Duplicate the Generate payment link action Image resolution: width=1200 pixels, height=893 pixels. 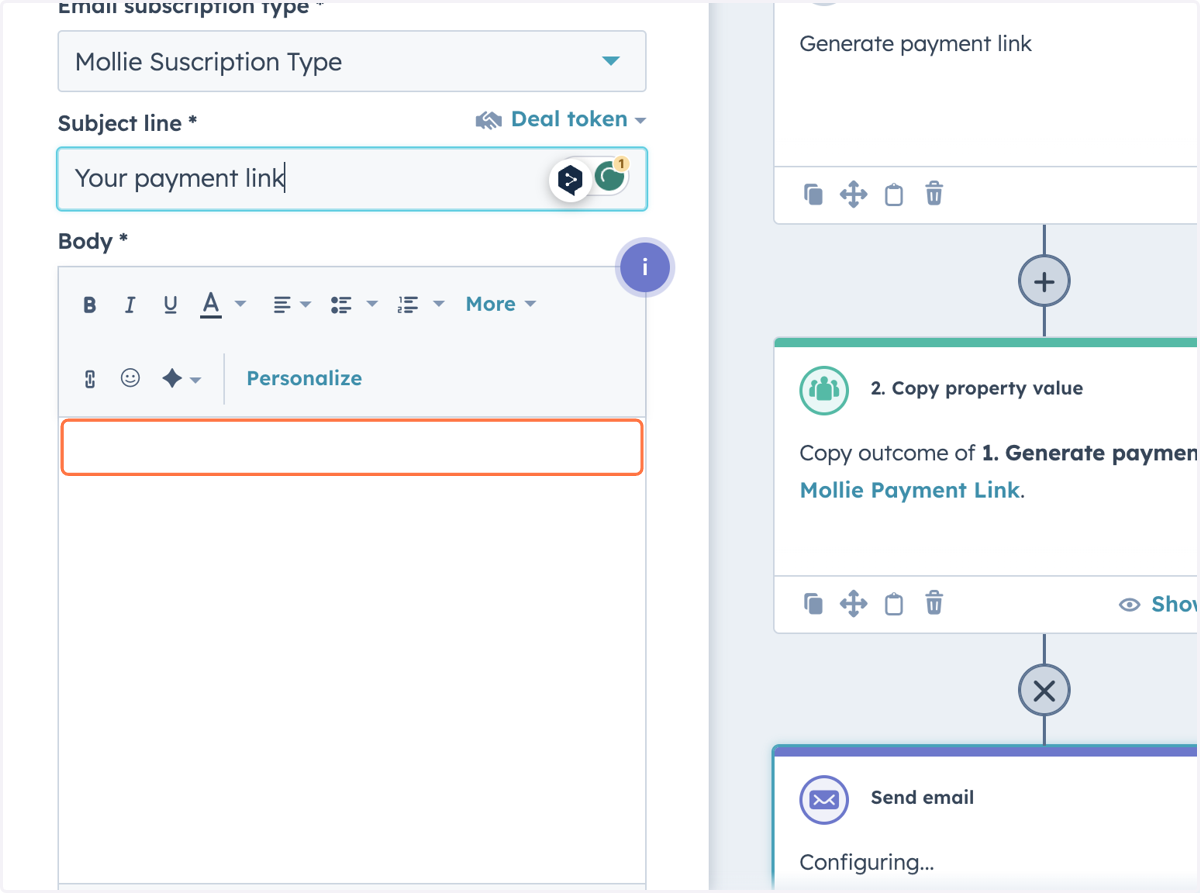click(x=813, y=194)
